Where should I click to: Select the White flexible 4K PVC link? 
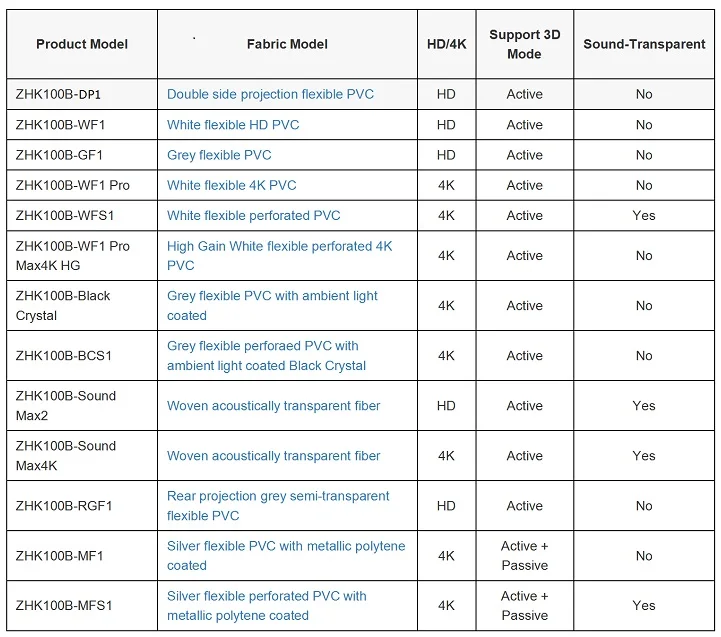tap(231, 185)
